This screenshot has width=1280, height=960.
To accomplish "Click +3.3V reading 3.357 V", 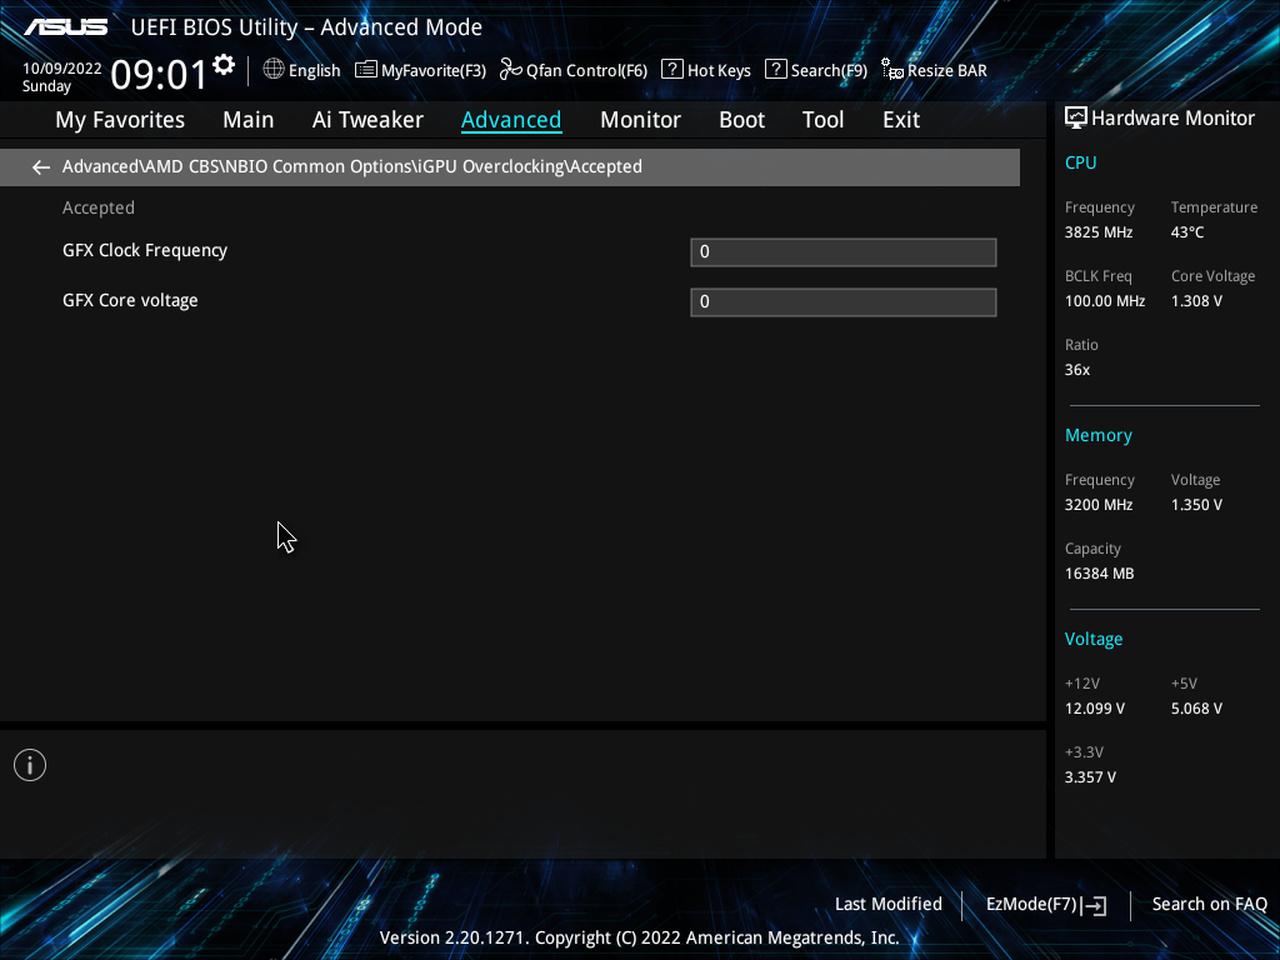I will [x=1090, y=778].
